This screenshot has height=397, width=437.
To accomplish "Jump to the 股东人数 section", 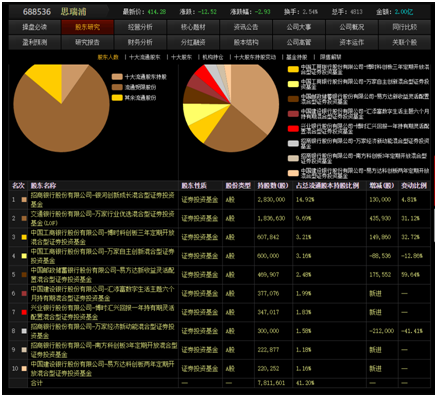I will click(108, 57).
